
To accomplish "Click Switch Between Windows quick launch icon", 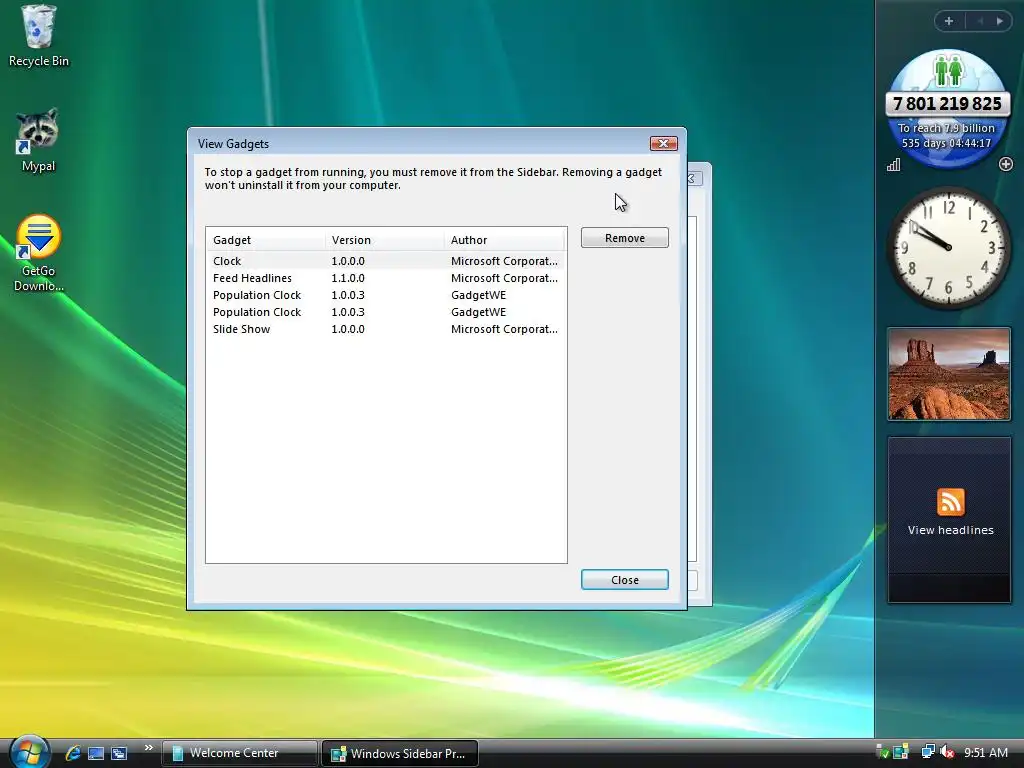I will pos(119,753).
